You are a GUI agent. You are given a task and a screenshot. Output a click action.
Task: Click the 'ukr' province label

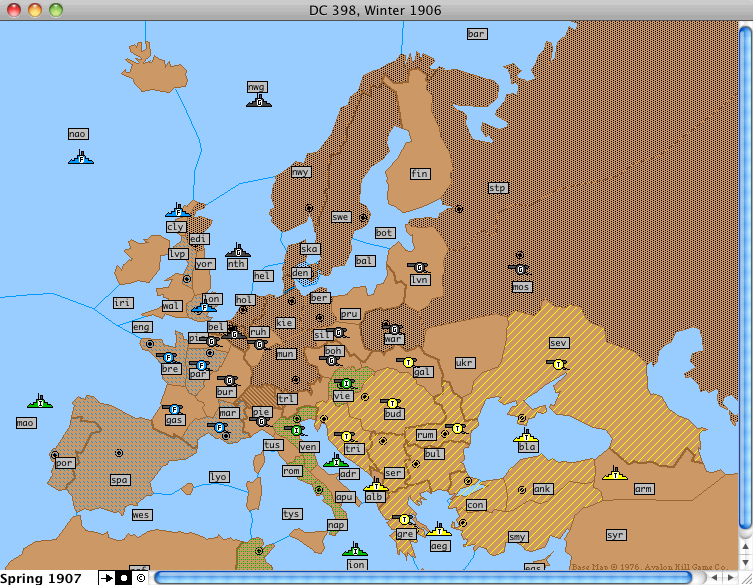[x=464, y=363]
